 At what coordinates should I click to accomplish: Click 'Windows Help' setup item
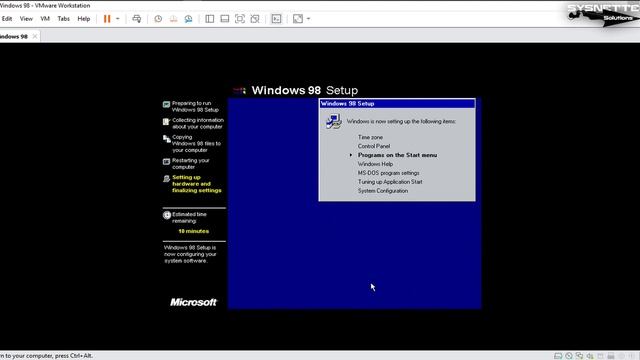coord(376,164)
